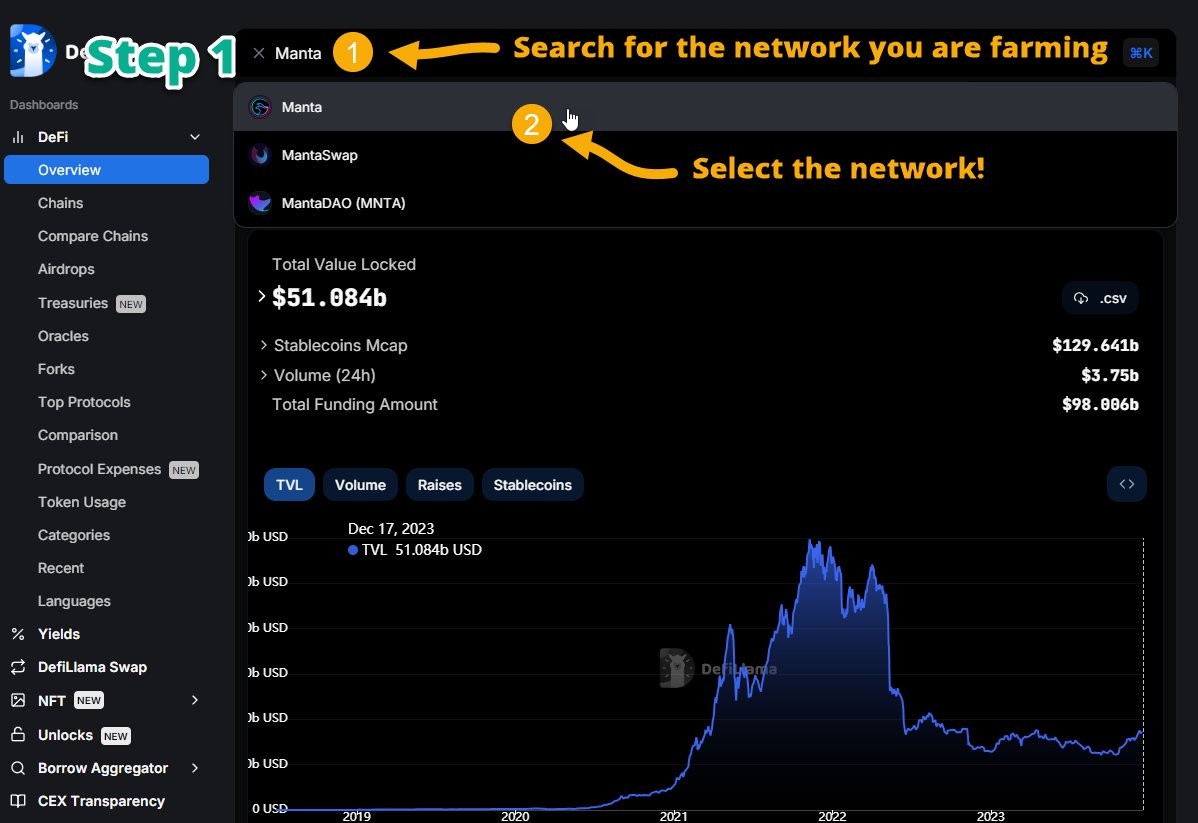Open the Languages page
Image resolution: width=1198 pixels, height=823 pixels.
[x=74, y=601]
